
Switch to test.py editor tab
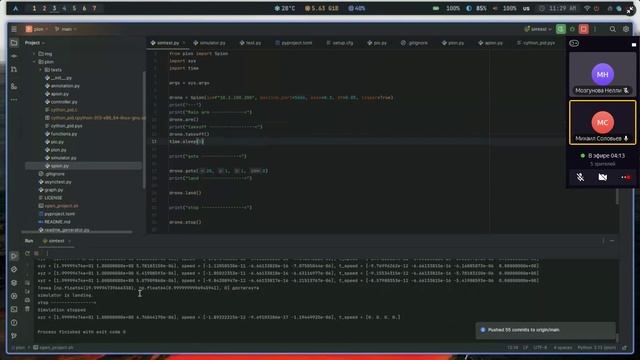coord(250,43)
